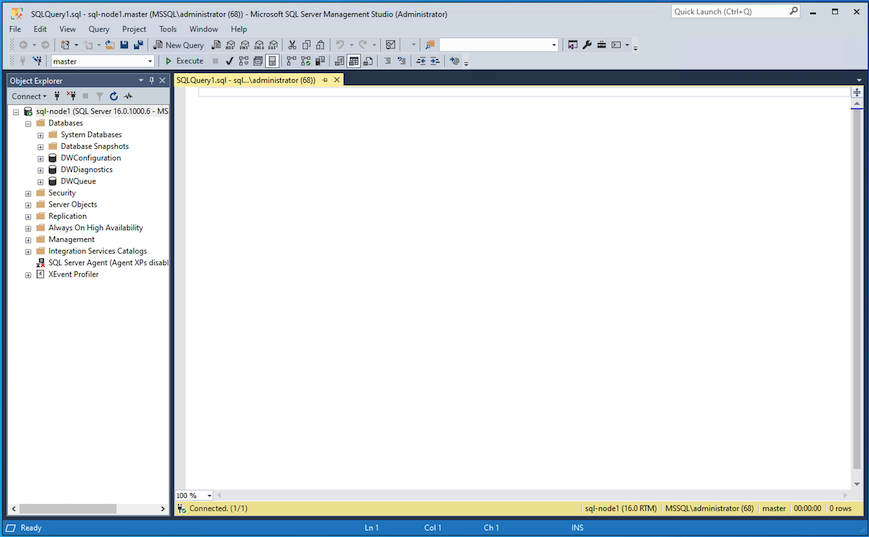Click the New Query toolbar button

(178, 45)
